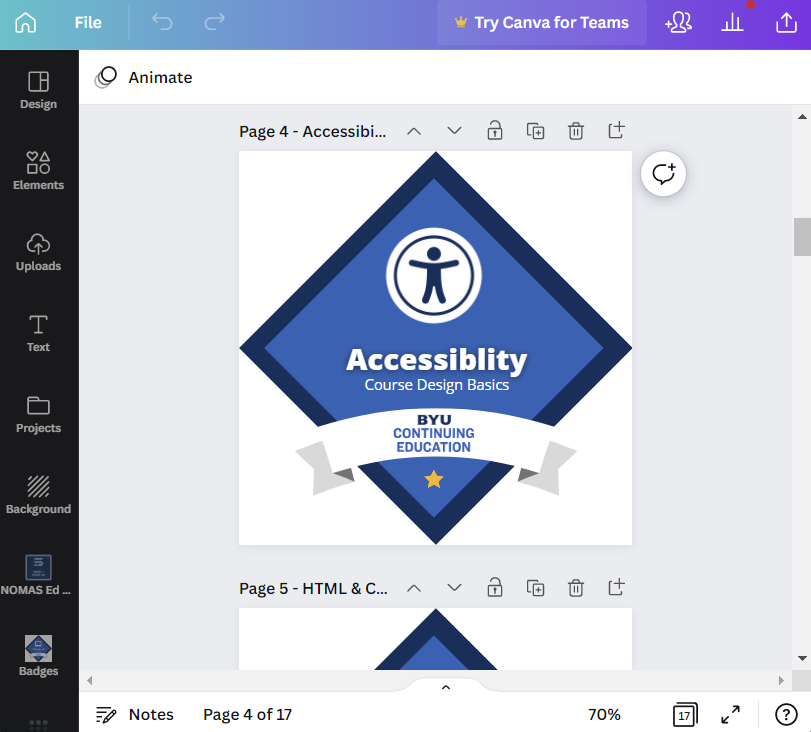Go to Canva home via house icon

25,22
